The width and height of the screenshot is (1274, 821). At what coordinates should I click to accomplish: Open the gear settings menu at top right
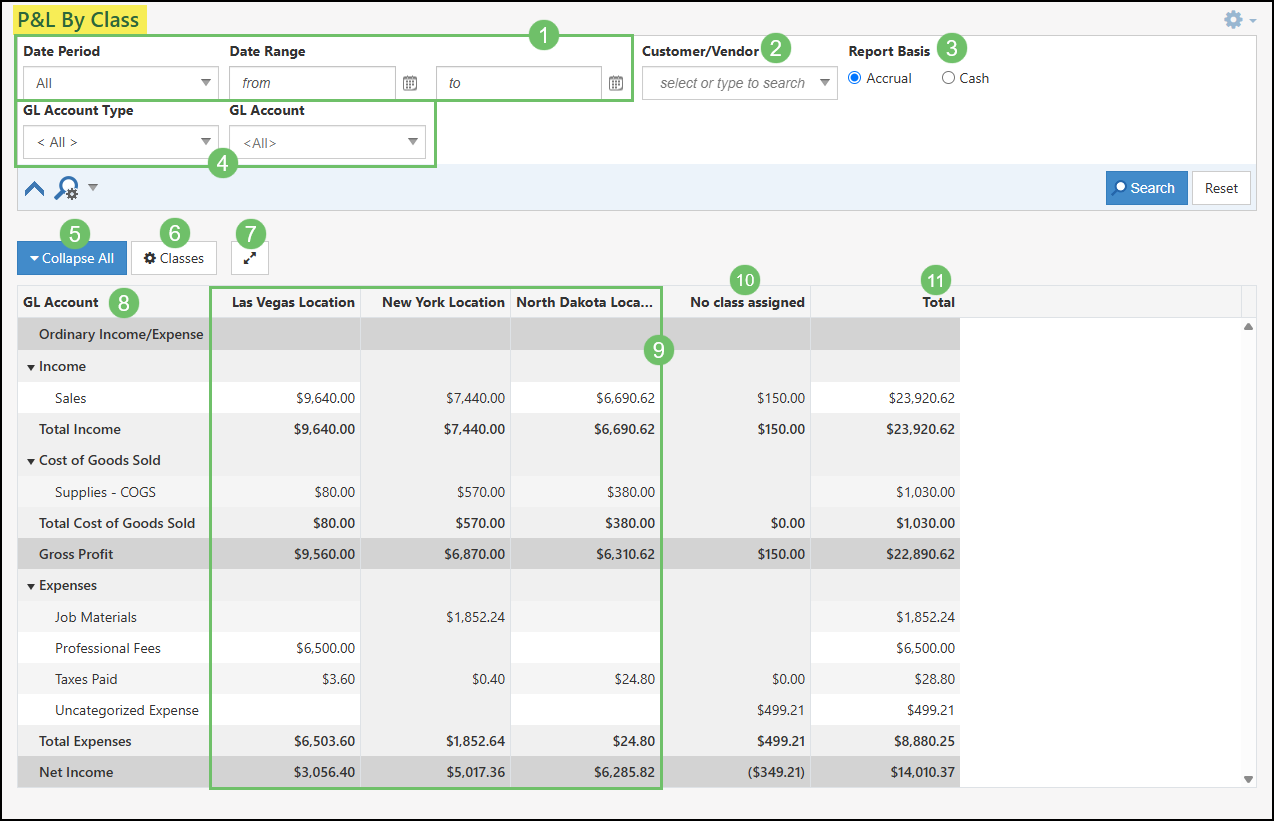pyautogui.click(x=1239, y=19)
